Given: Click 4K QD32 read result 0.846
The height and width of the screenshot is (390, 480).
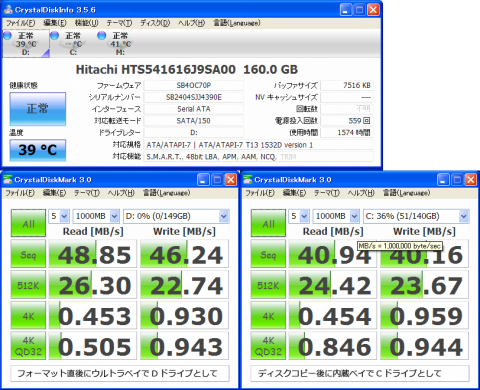Looking at the screenshot, I should [333, 346].
